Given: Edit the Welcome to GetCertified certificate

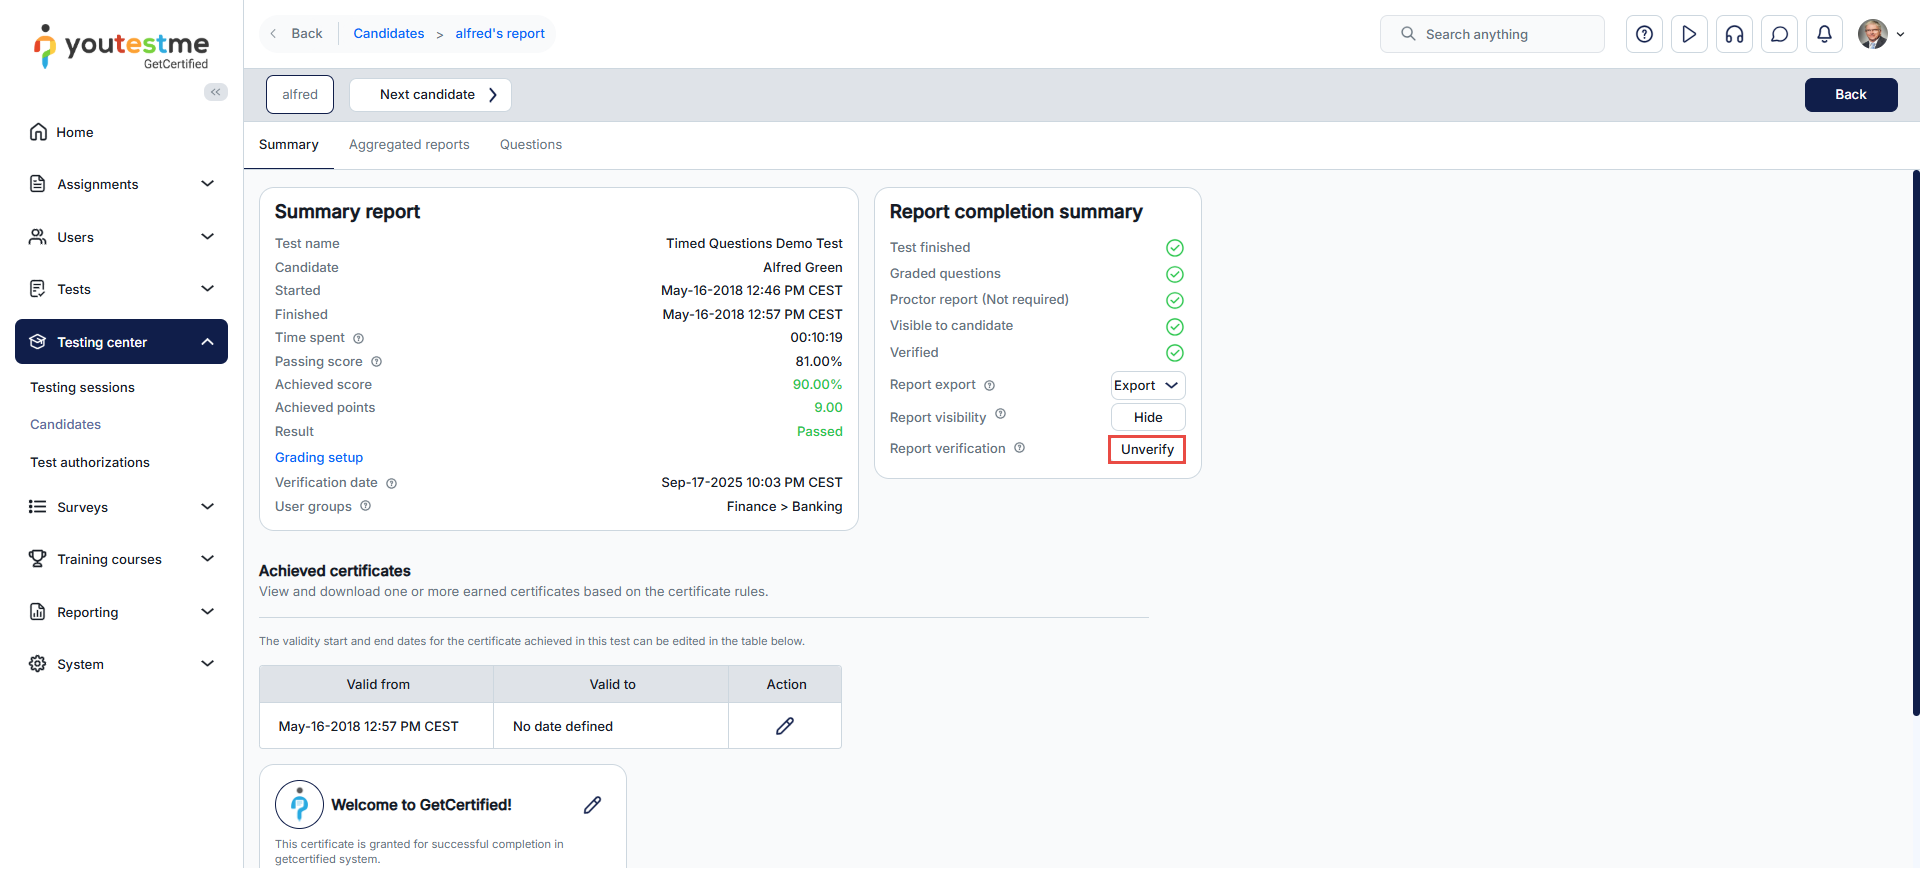Looking at the screenshot, I should [x=592, y=805].
